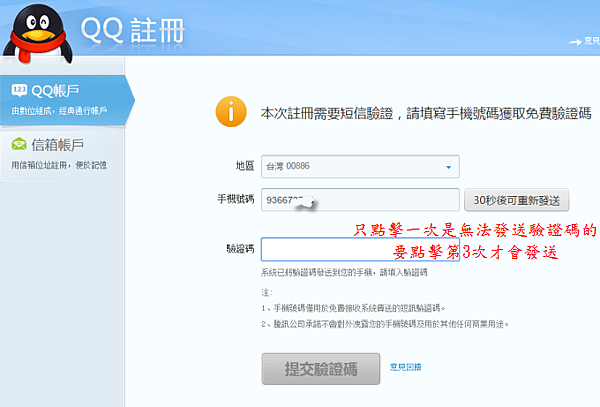This screenshot has height=407, width=600.
Task: Click the 123 chat bubble icon
Action: (x=19, y=91)
